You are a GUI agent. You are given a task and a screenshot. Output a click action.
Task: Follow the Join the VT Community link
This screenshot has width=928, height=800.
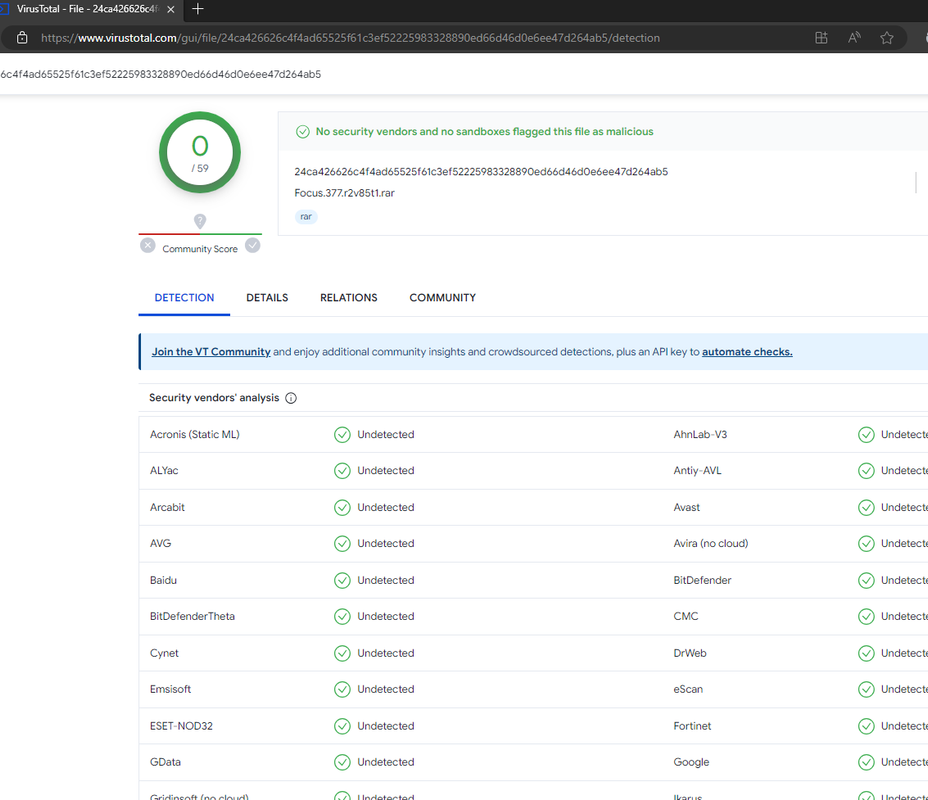[211, 351]
